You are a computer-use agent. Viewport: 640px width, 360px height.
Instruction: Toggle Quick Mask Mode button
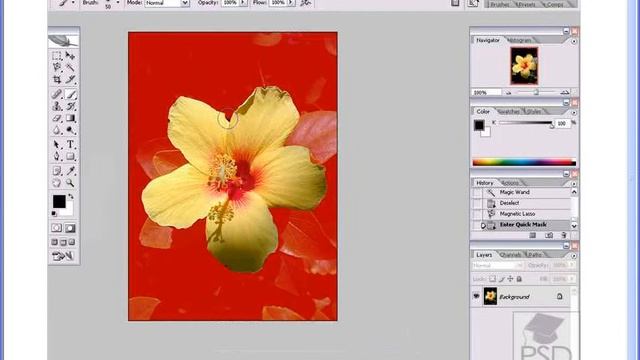(70, 228)
